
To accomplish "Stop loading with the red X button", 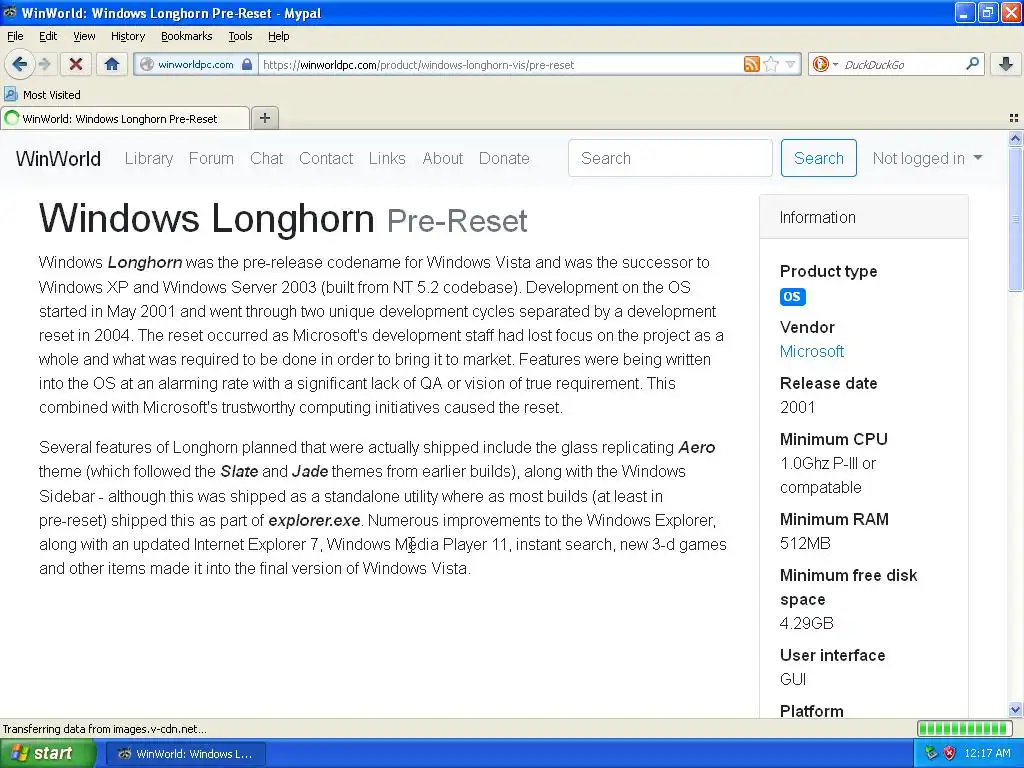I will [x=76, y=64].
